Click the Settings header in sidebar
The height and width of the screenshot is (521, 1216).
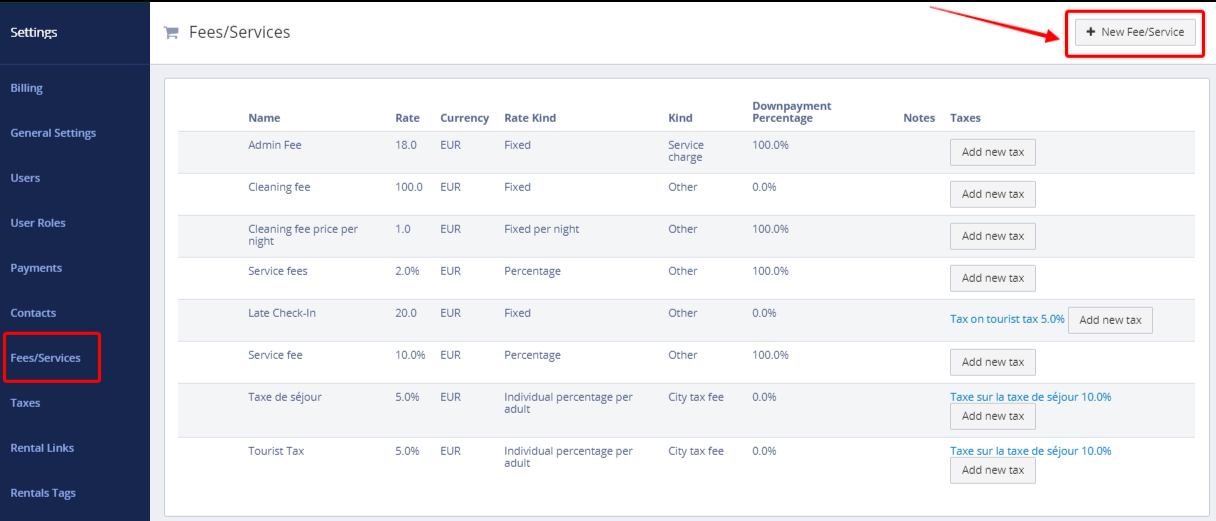pyautogui.click(x=34, y=32)
